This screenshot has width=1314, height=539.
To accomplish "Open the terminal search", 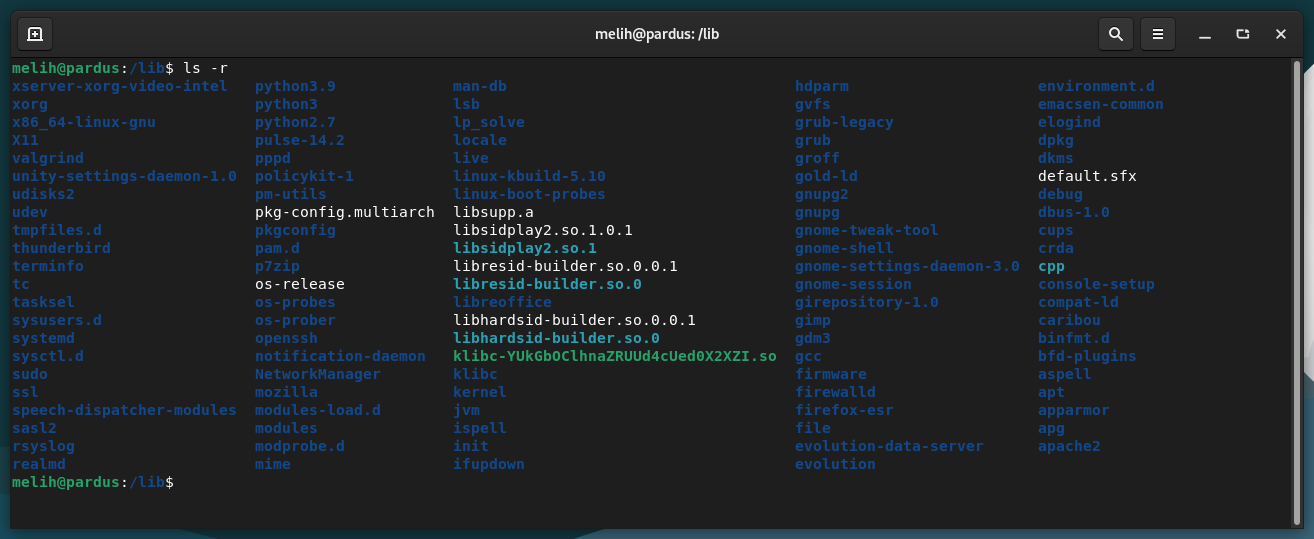I will click(1115, 34).
